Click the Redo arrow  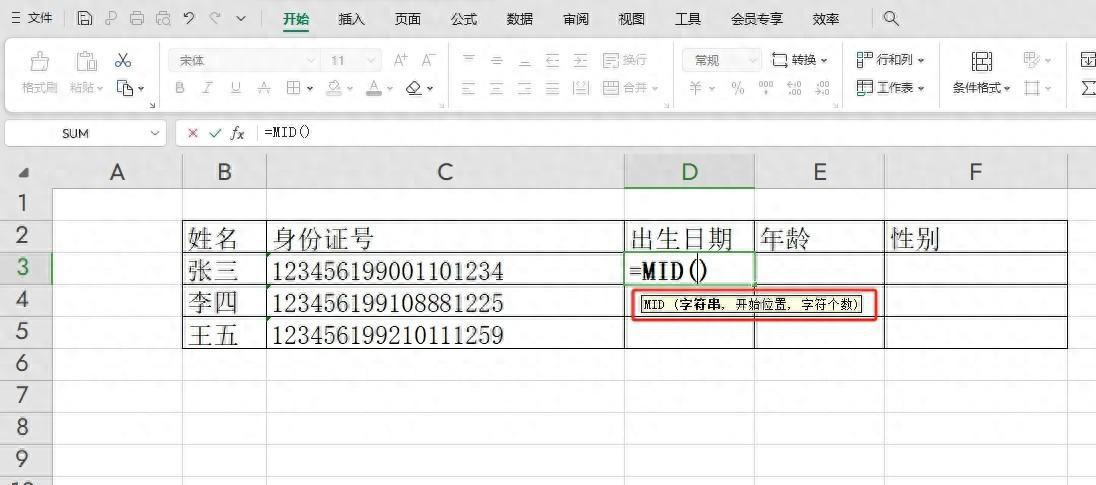[215, 19]
